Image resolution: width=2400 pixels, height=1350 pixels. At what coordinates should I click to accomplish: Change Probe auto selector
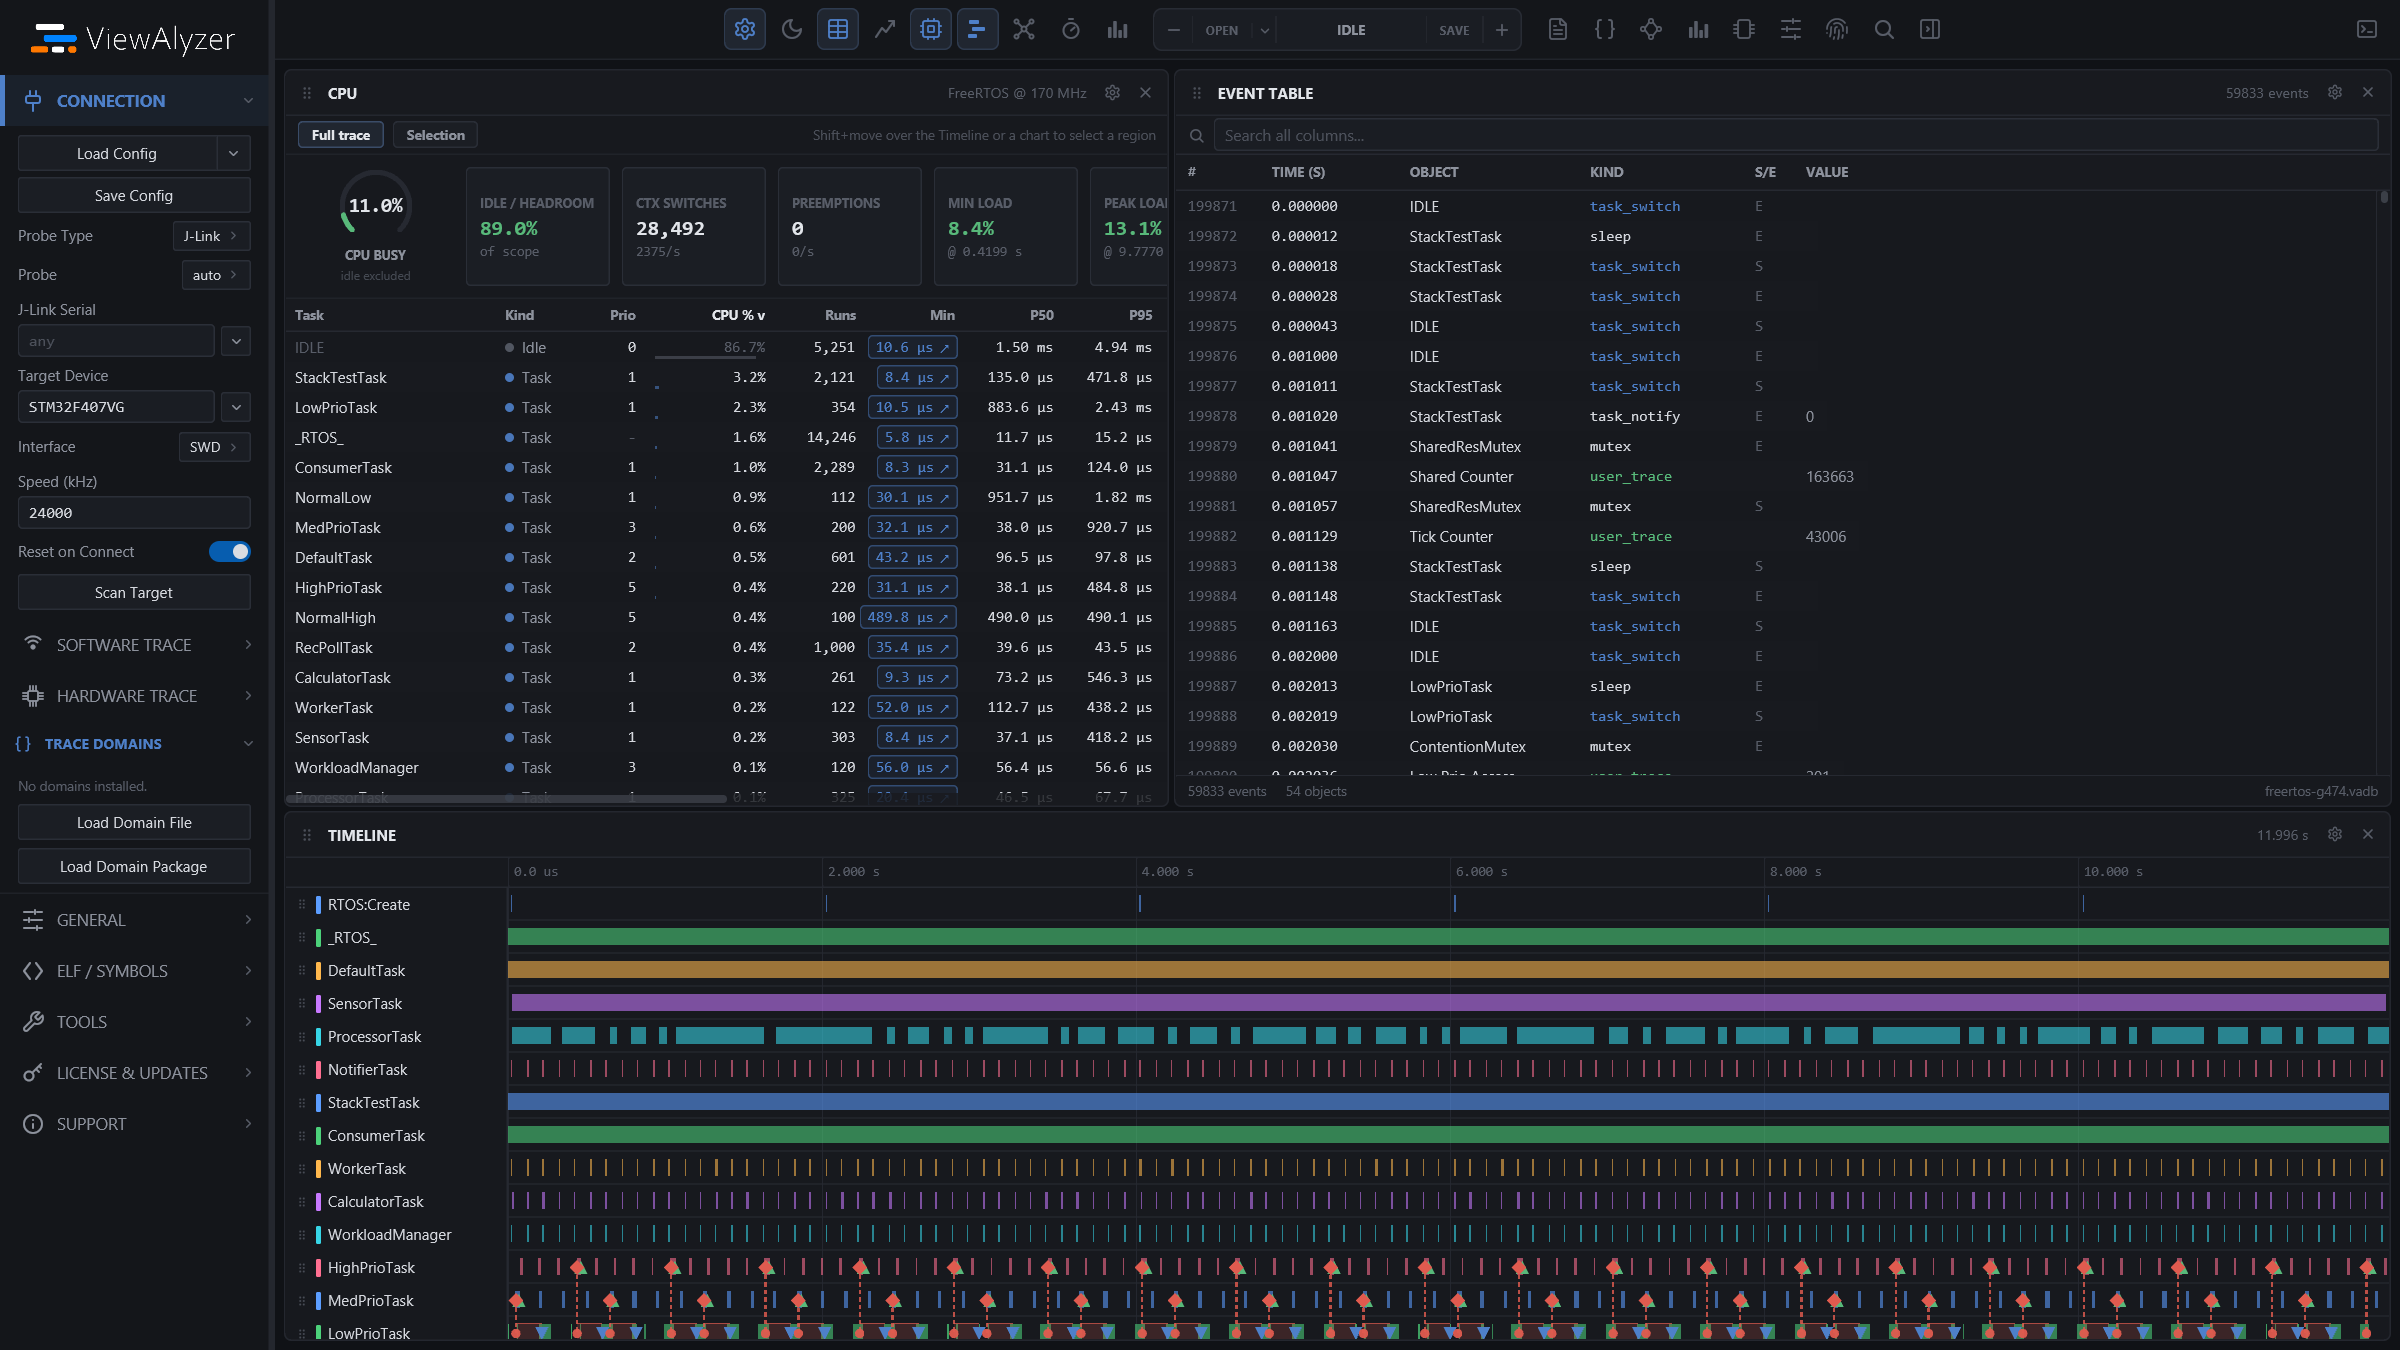click(216, 275)
